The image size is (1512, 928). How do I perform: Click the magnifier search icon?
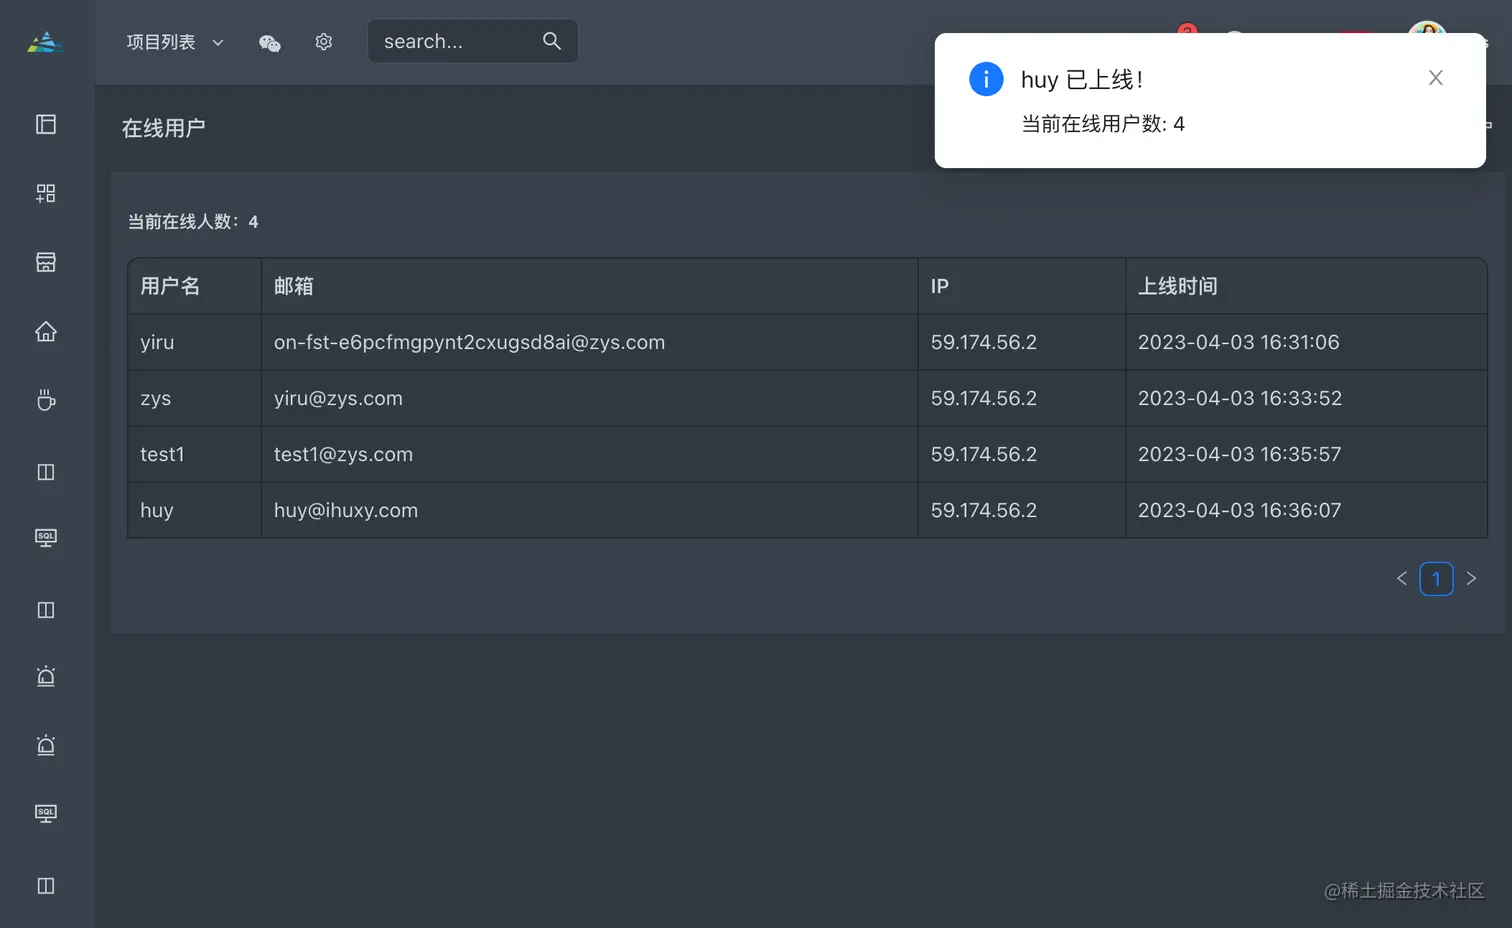click(552, 41)
